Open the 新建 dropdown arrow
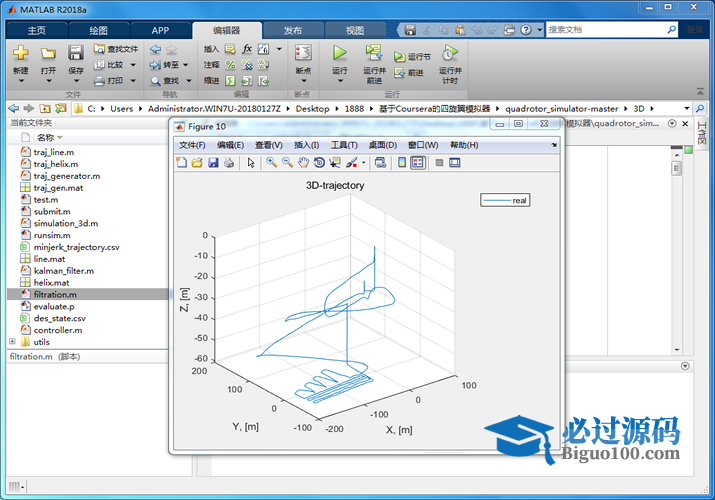This screenshot has height=500, width=715. tap(21, 81)
